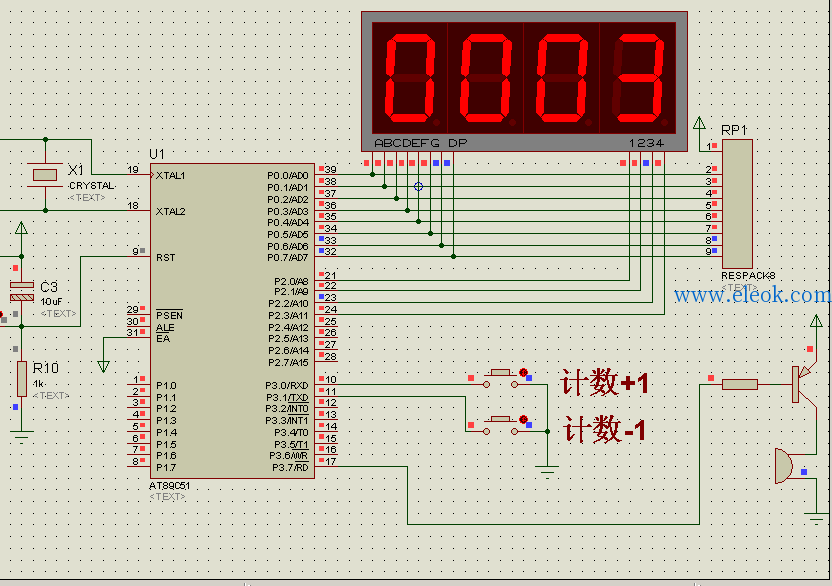Viewport: 832px width, 586px height.
Task: Click the EA pin label
Action: click(163, 339)
